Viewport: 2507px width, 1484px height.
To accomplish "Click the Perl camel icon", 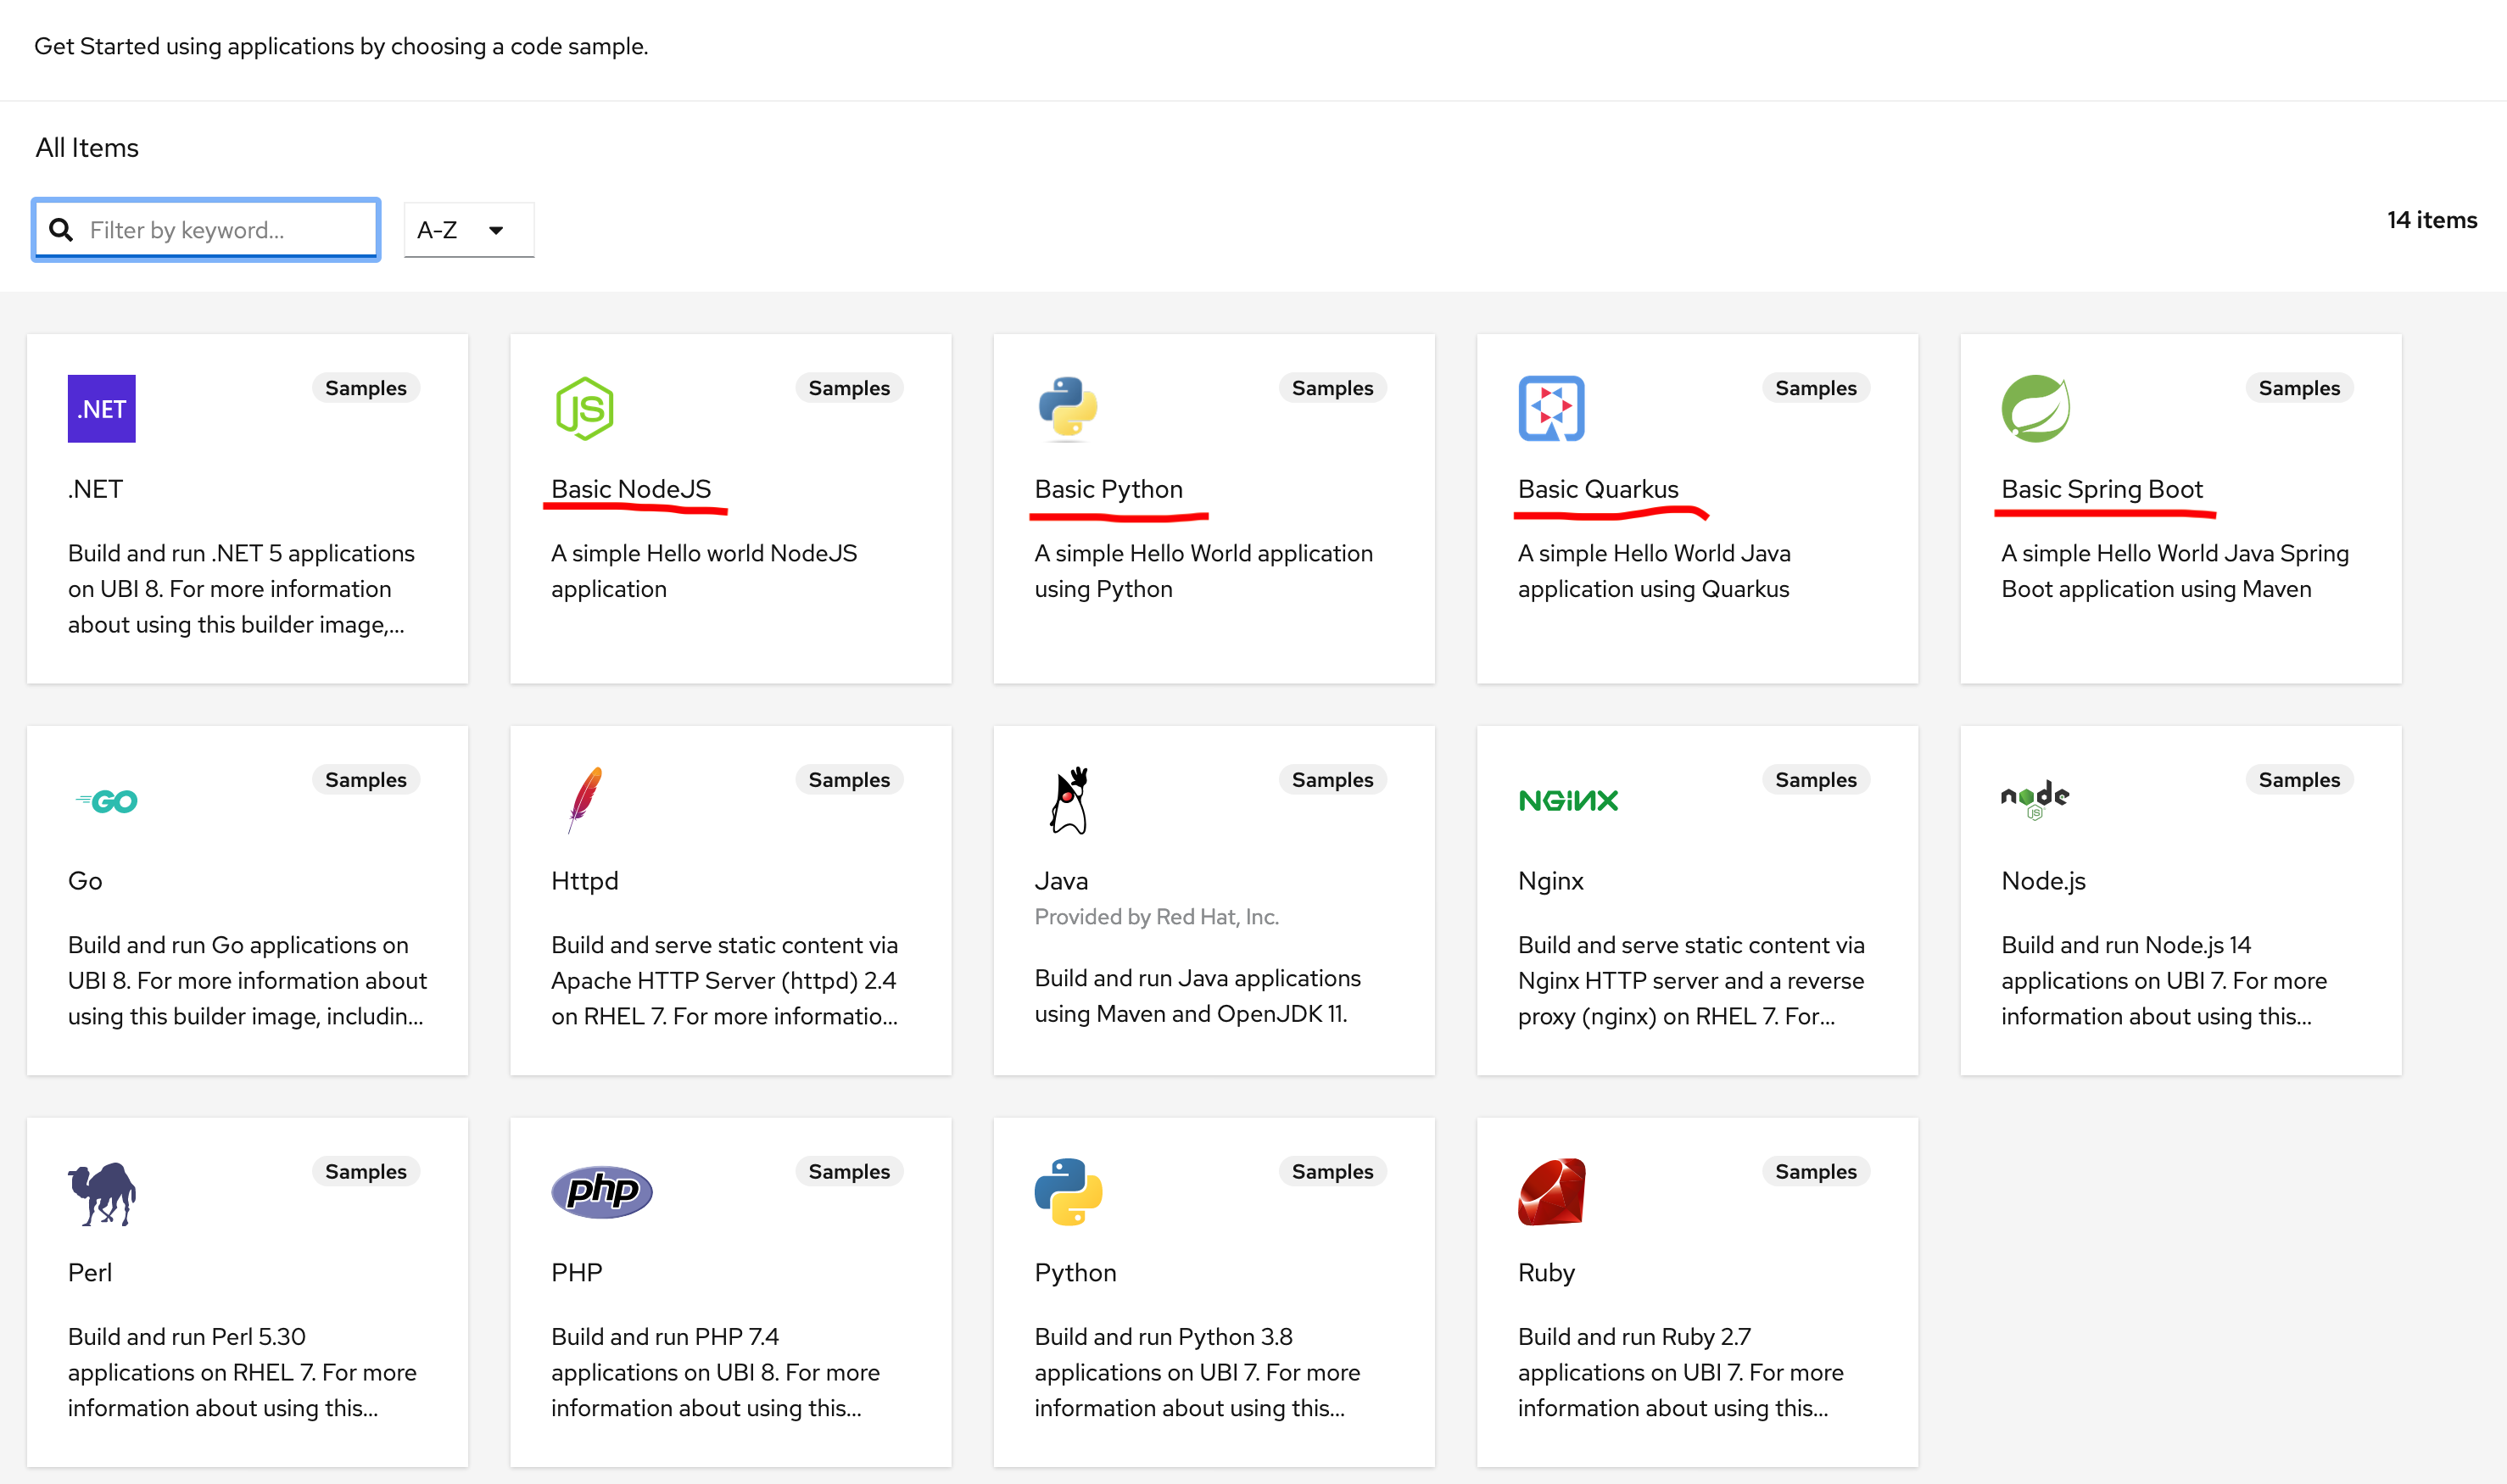I will [101, 1192].
